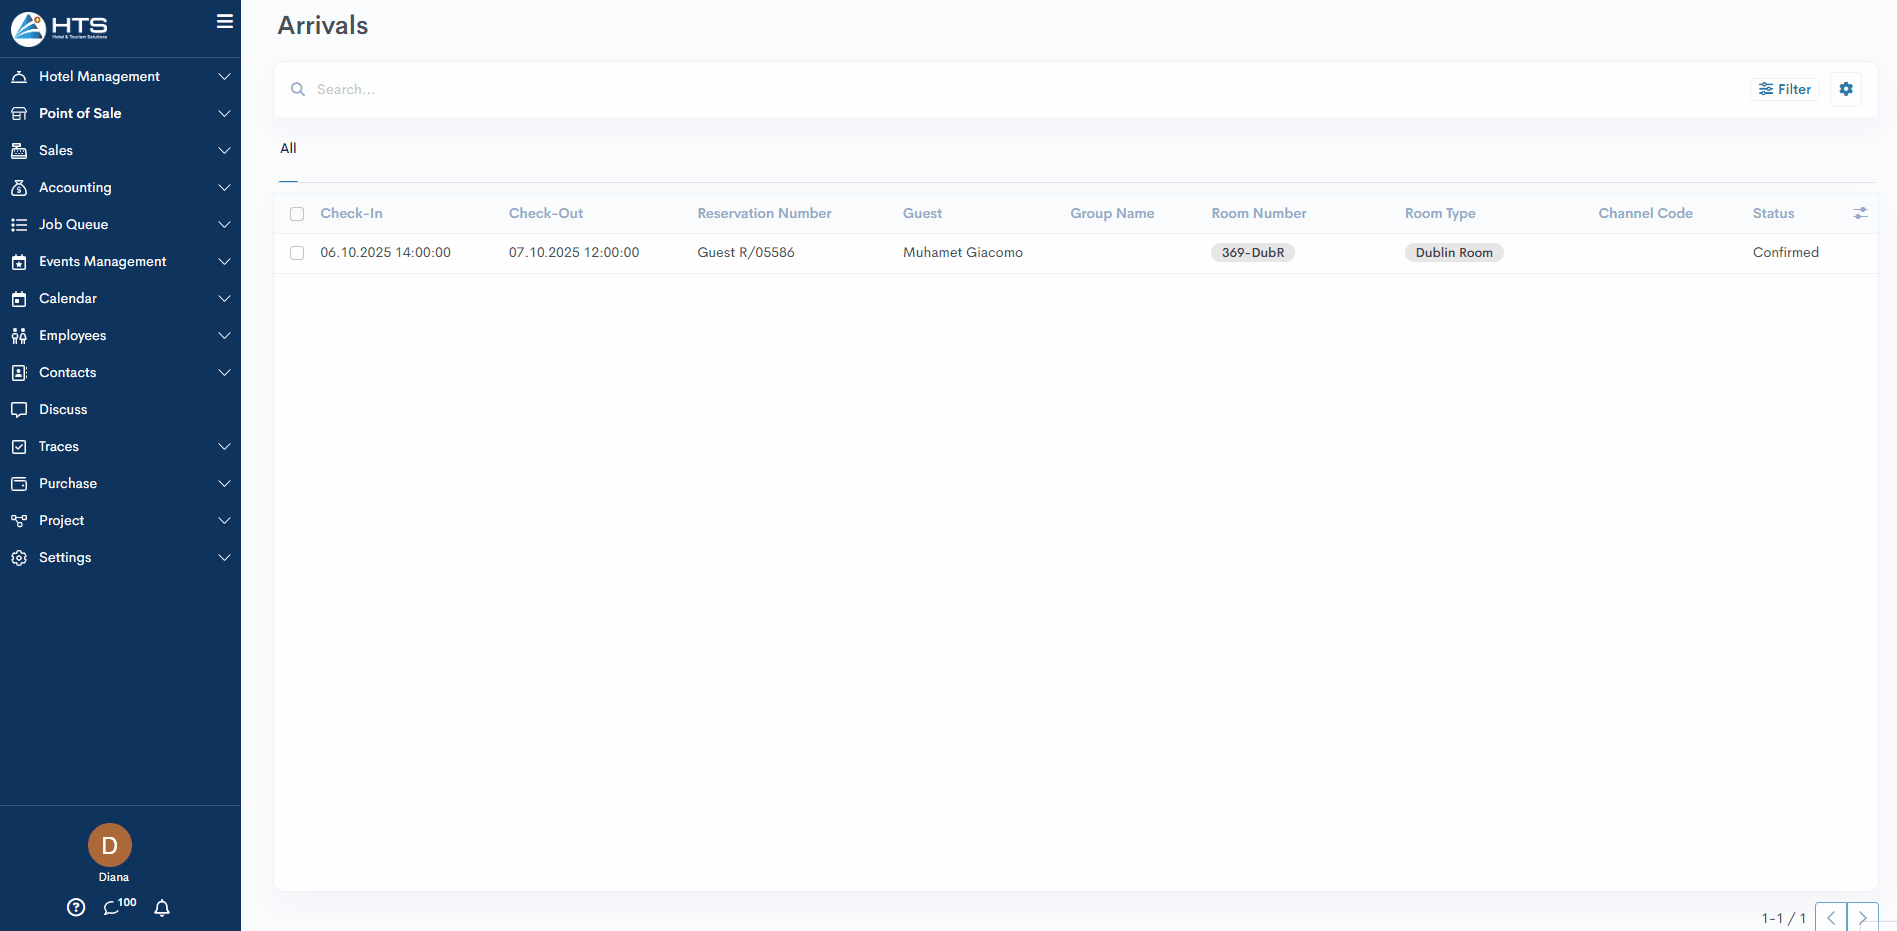
Task: Select the All tab
Action: click(x=288, y=148)
